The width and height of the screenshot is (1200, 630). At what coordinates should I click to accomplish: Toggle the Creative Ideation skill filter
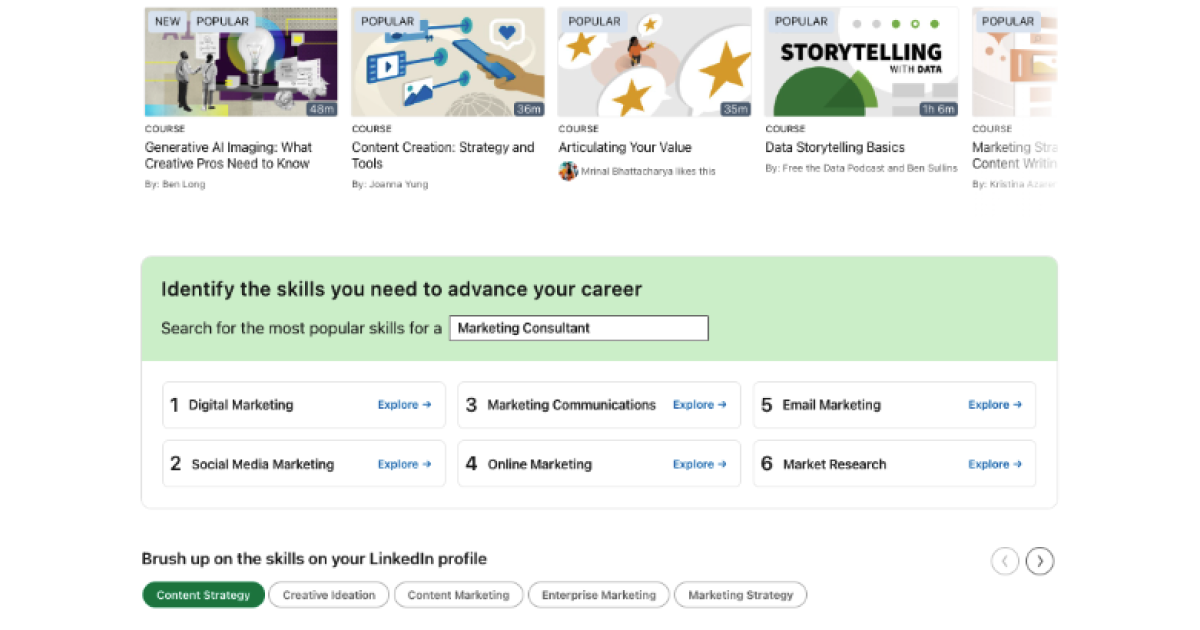(x=328, y=595)
